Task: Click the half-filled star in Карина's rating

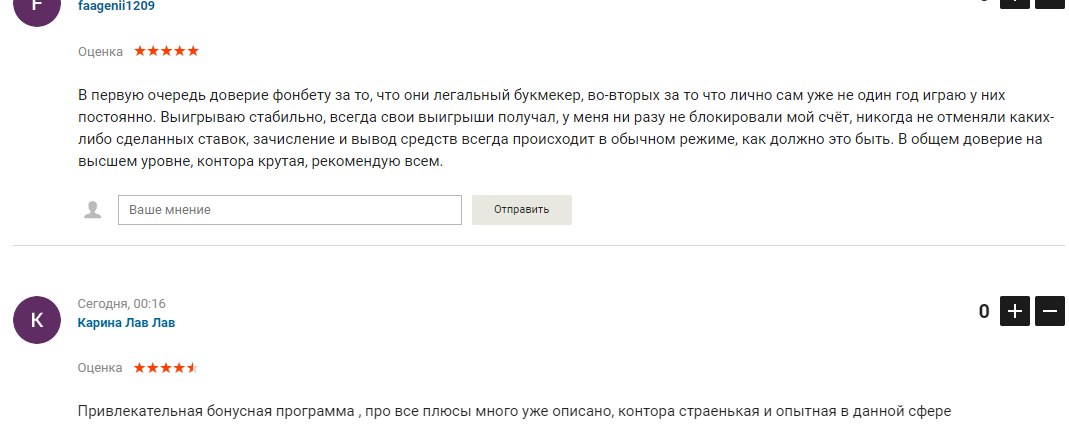Action: (192, 368)
